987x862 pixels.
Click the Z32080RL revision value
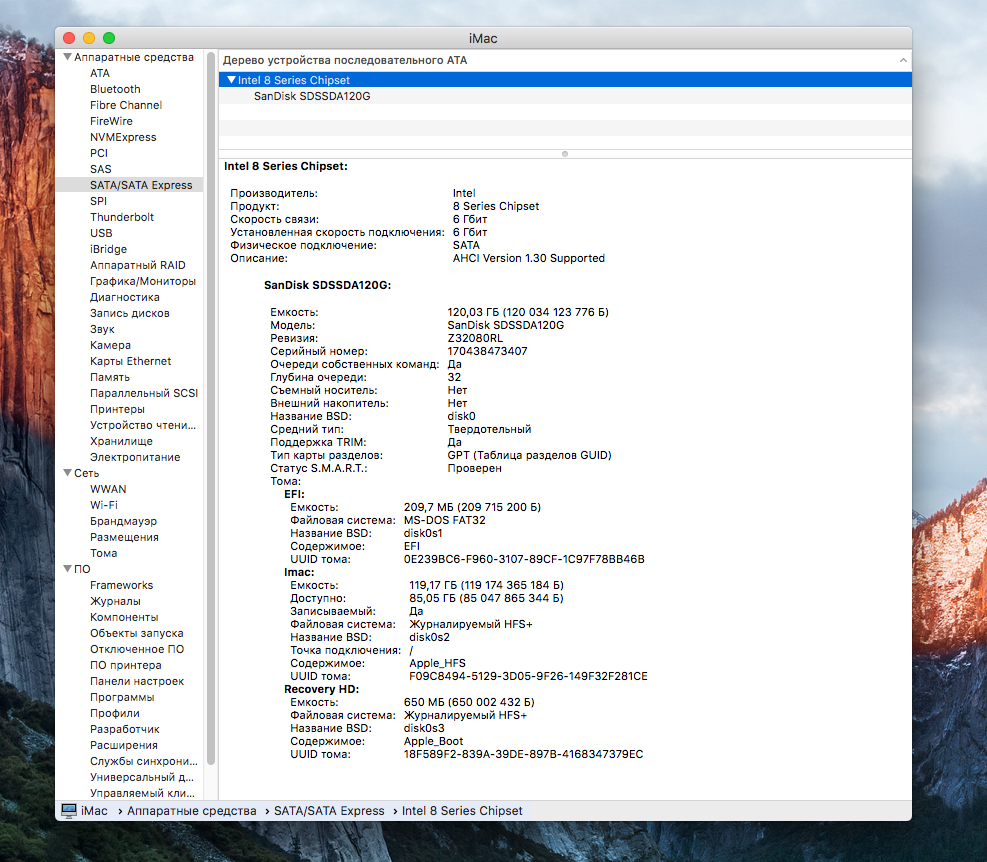tap(475, 338)
